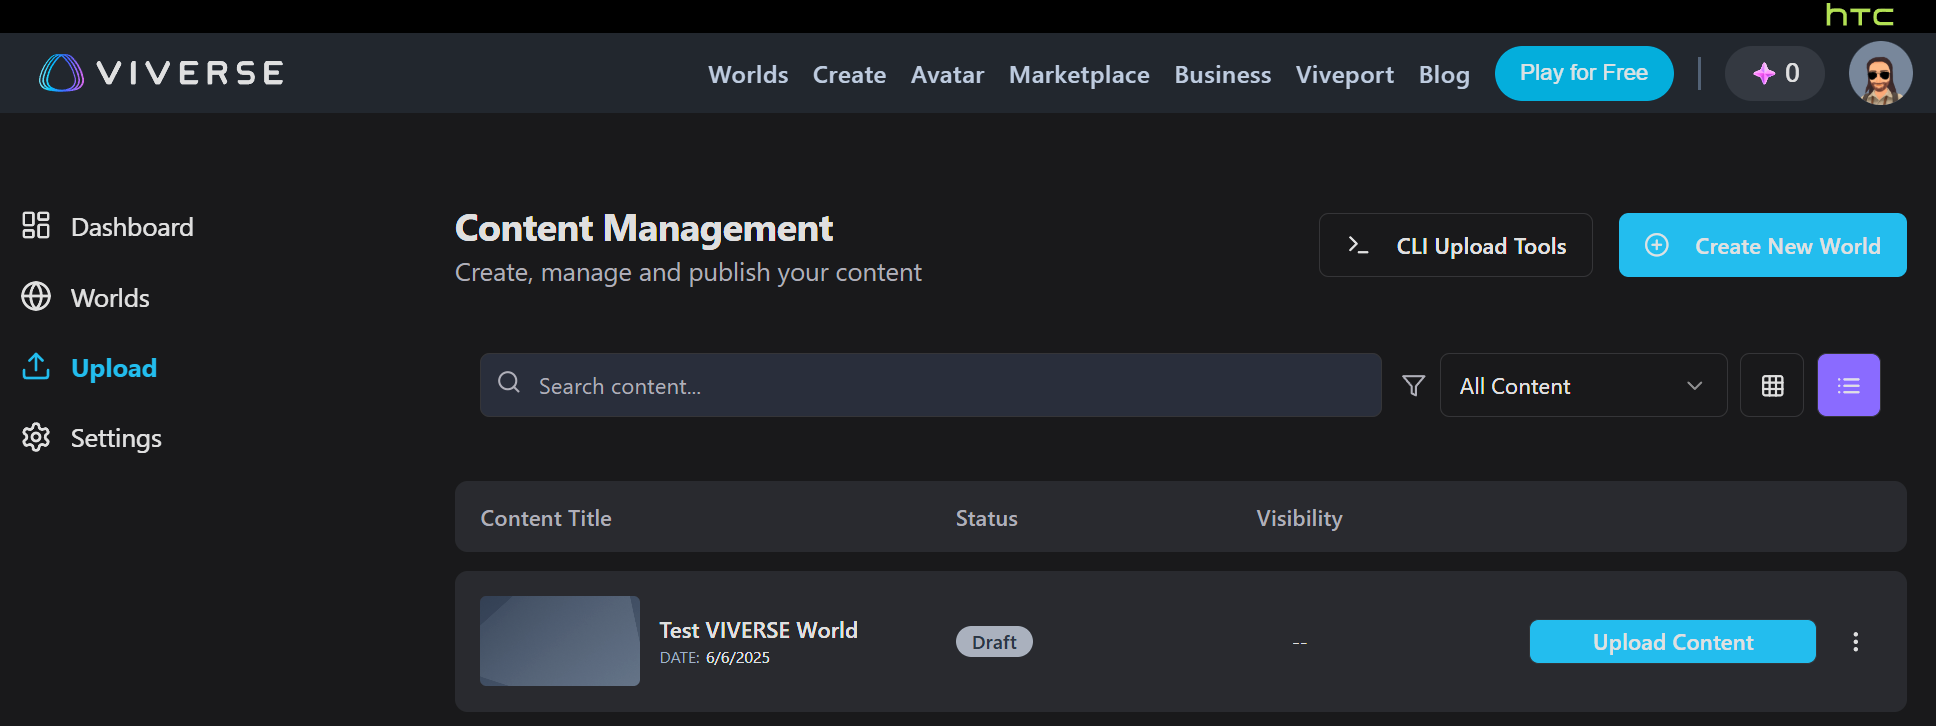
Task: Click the filter funnel icon
Action: tap(1413, 385)
